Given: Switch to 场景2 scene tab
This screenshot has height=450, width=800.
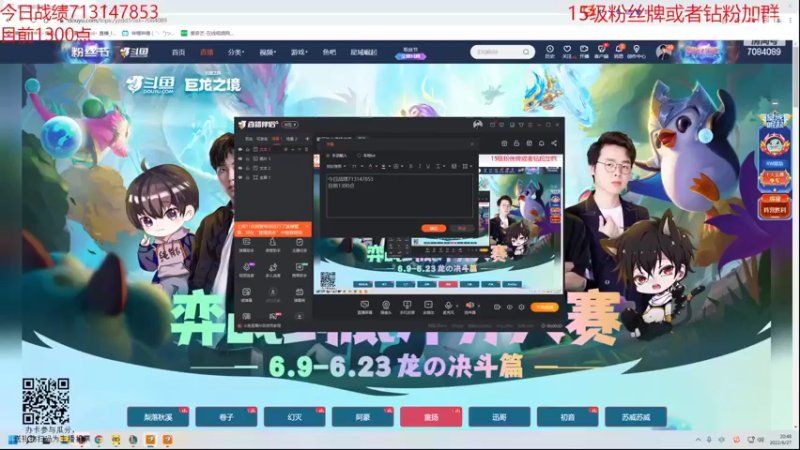Looking at the screenshot, I should pyautogui.click(x=292, y=139).
